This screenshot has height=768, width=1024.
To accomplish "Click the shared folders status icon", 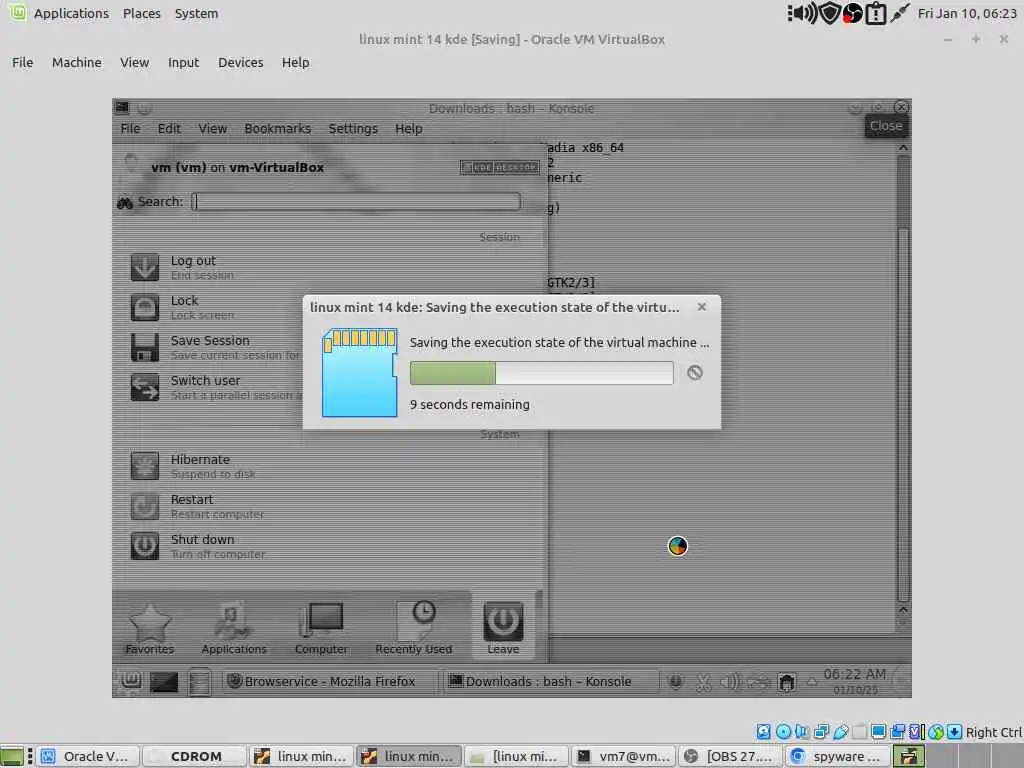I will click(x=859, y=732).
